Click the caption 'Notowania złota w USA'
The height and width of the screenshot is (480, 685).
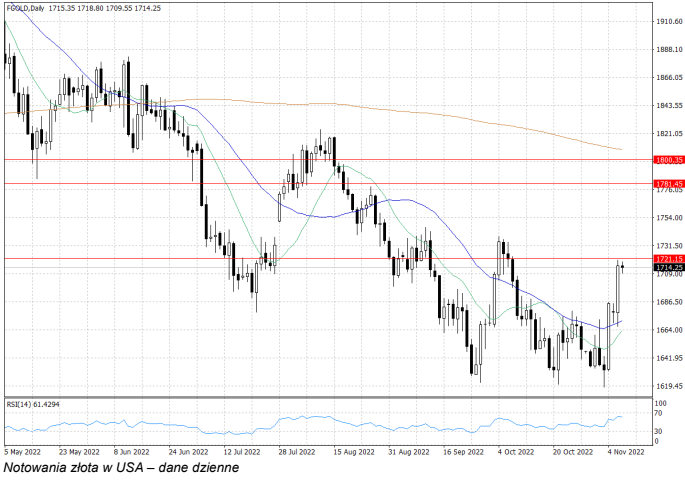point(80,467)
